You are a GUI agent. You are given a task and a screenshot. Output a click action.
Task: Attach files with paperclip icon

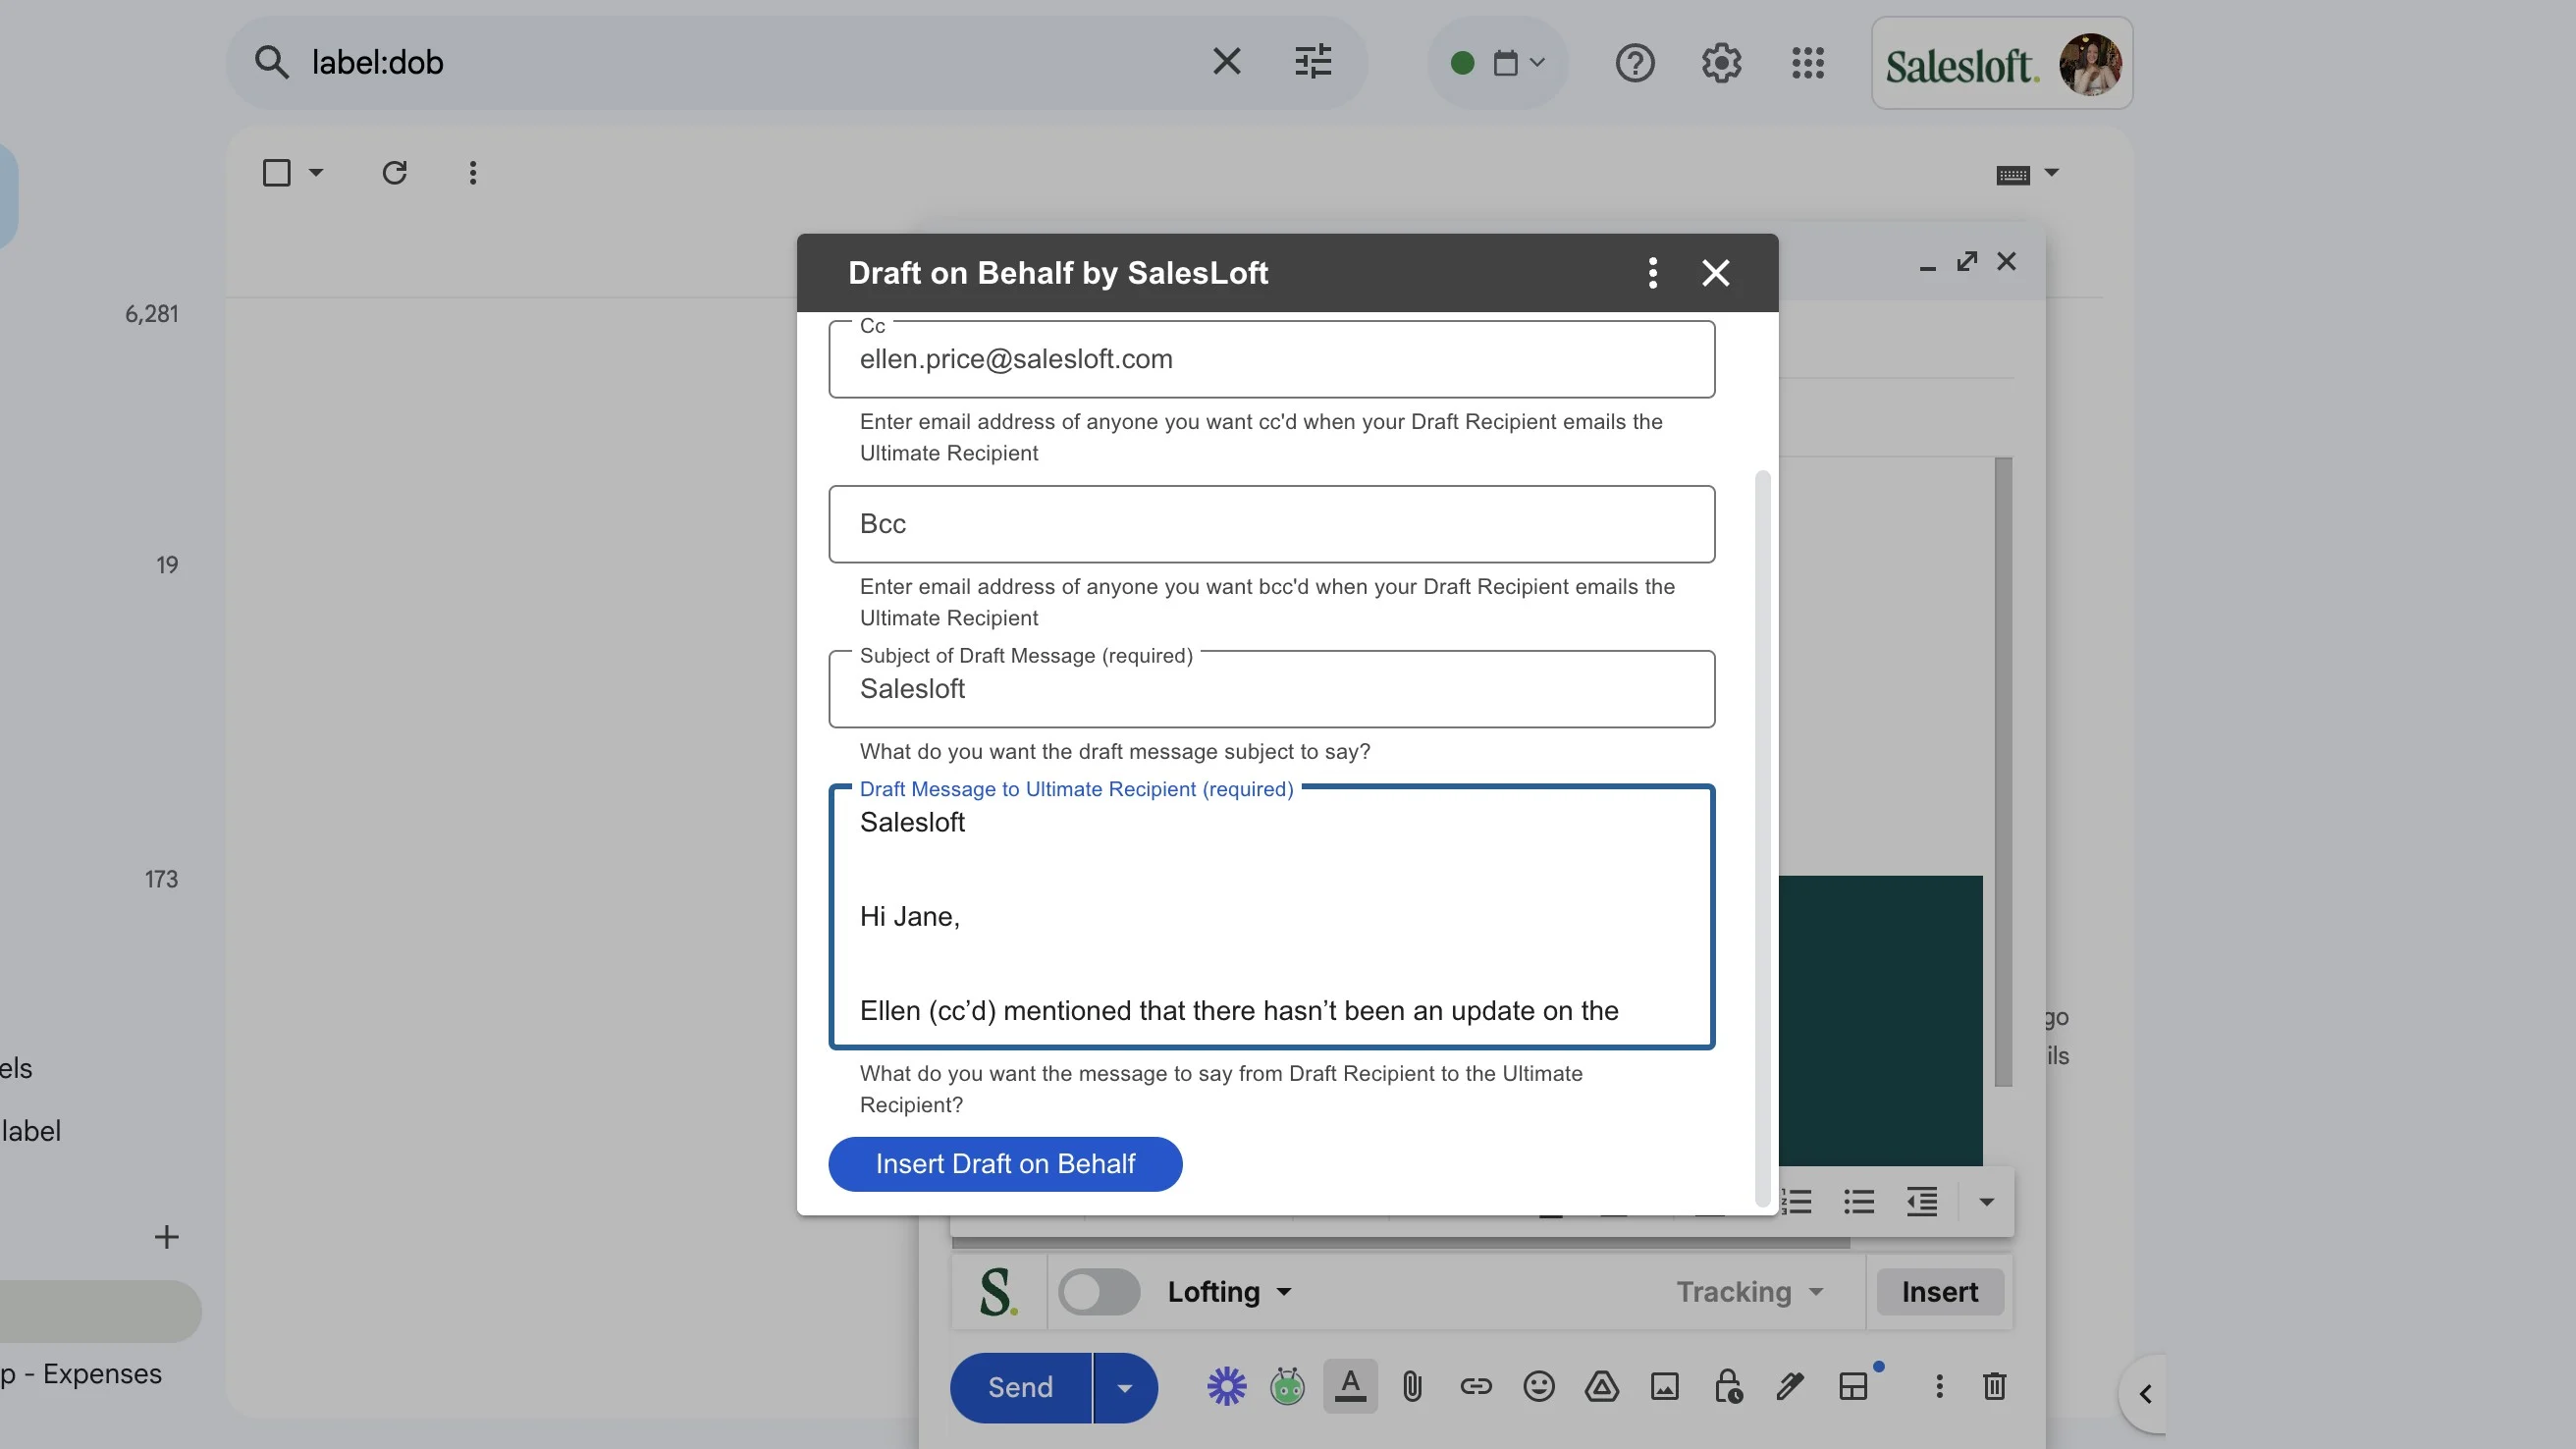[x=1412, y=1387]
